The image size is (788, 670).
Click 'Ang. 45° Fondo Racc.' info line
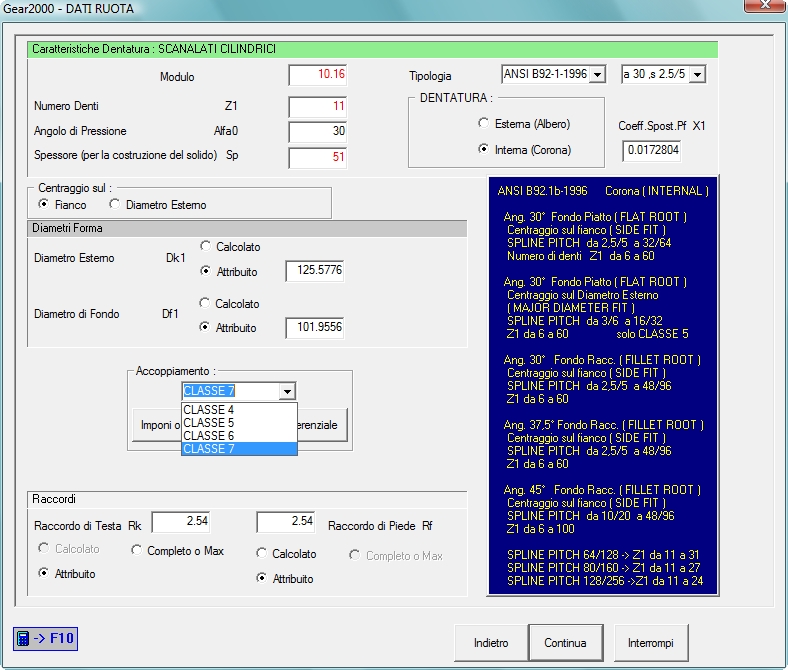coord(602,490)
